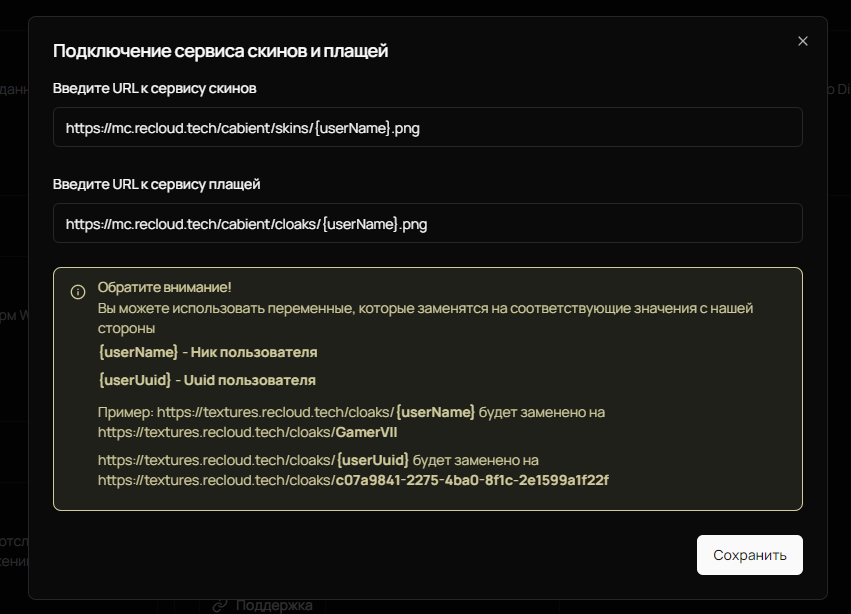Click the label Введите URL к сервису плащей
The height and width of the screenshot is (614, 851).
click(157, 184)
